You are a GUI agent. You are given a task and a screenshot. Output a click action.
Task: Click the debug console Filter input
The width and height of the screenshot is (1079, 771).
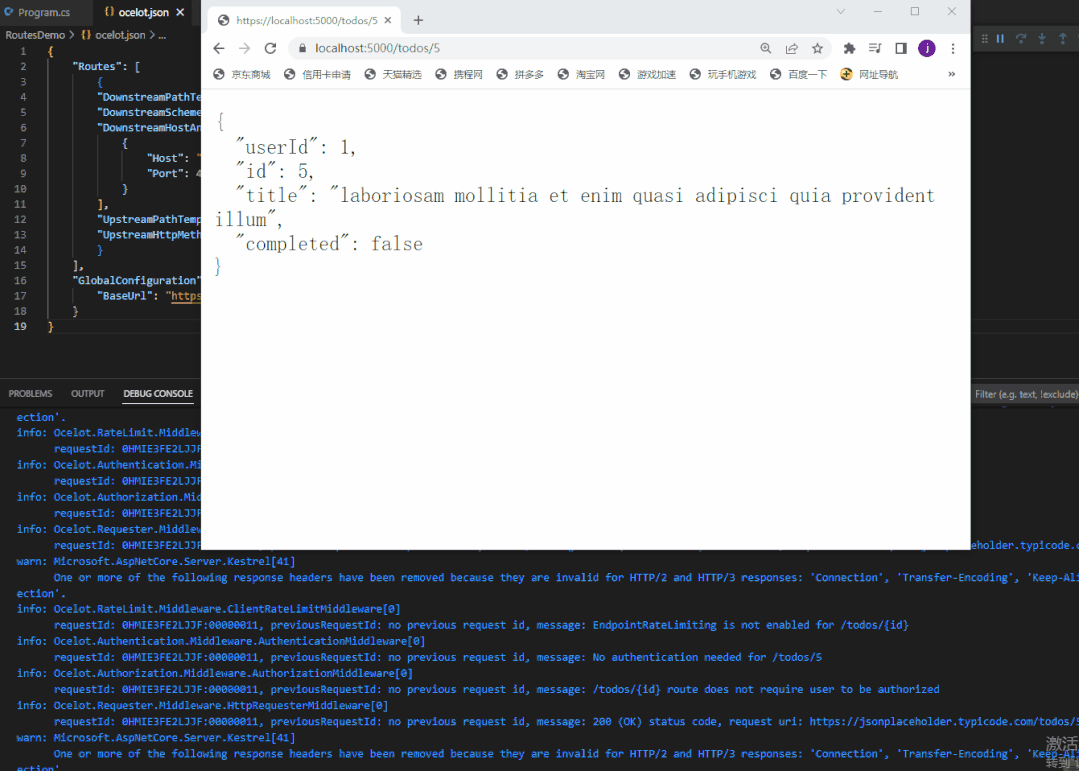1025,394
